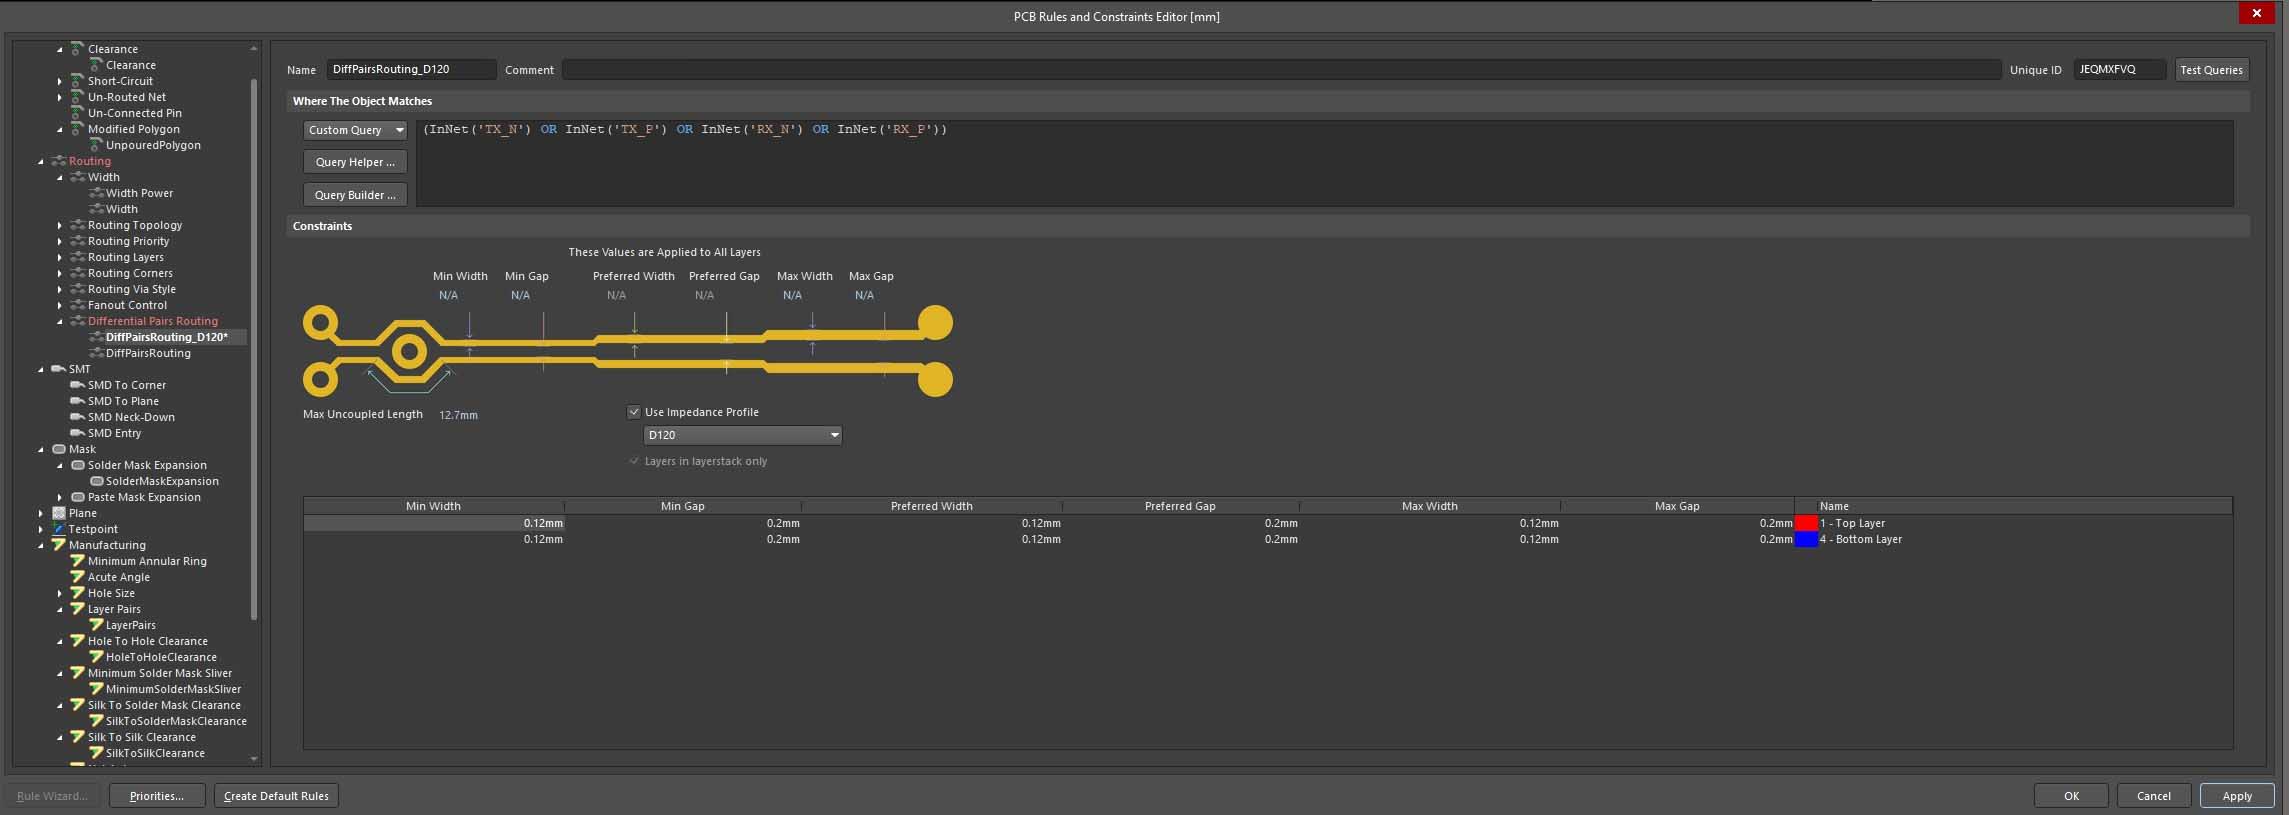Click the Plane category icon
Viewport: 2289px width, 815px height.
click(59, 513)
